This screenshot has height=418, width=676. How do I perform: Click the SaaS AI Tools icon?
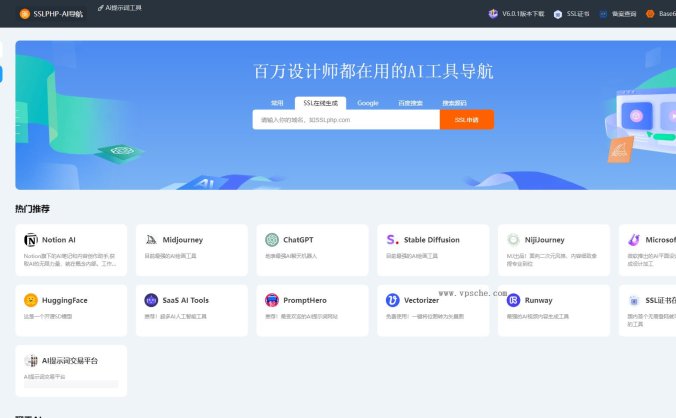[x=151, y=300]
